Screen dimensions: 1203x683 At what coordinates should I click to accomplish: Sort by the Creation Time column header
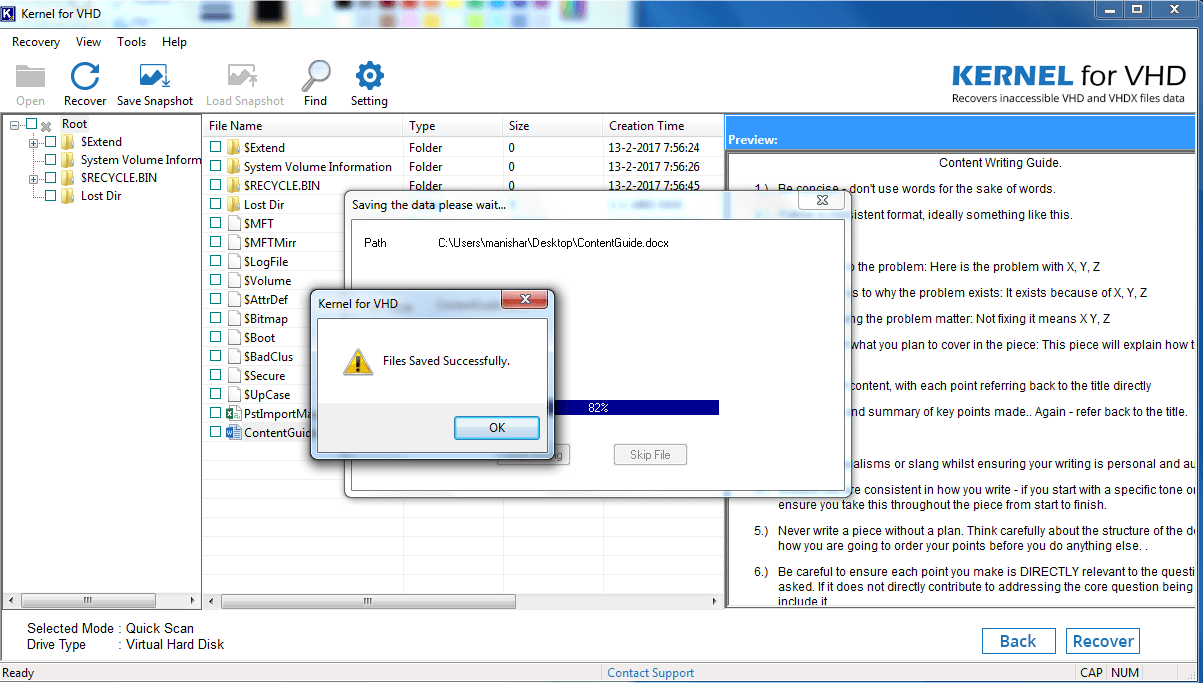(664, 126)
